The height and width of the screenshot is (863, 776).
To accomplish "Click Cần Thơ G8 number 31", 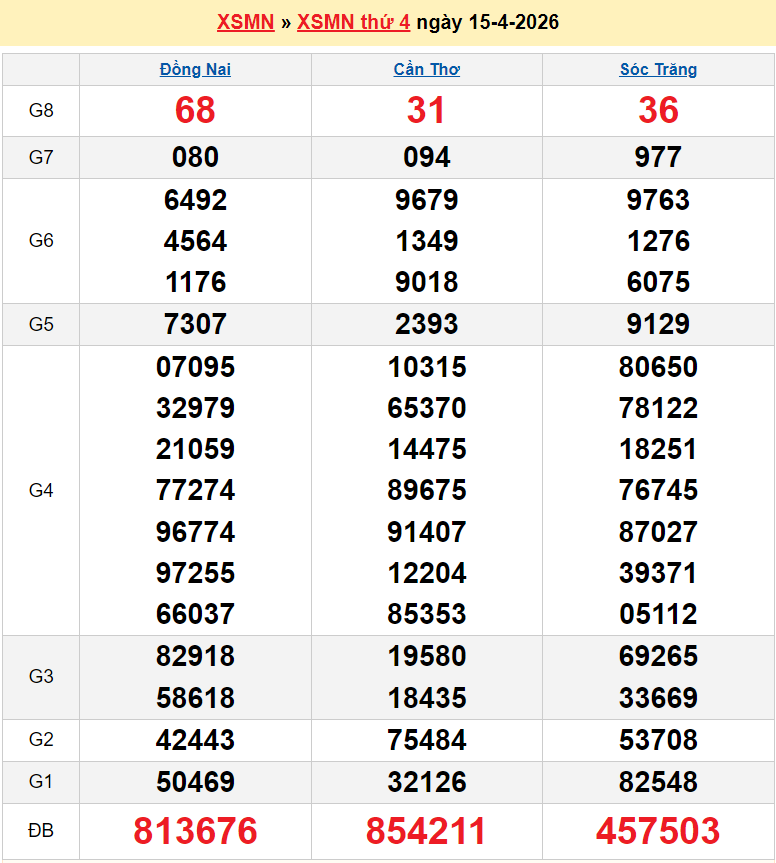I will point(427,111).
